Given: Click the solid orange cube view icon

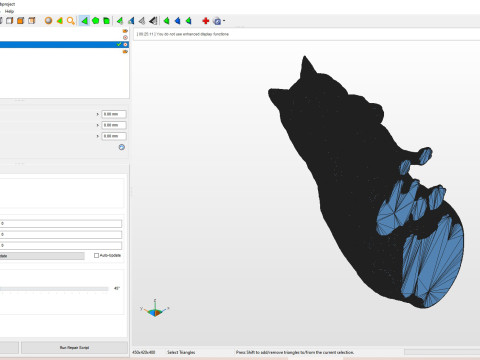Looking at the screenshot, I should 21,21.
